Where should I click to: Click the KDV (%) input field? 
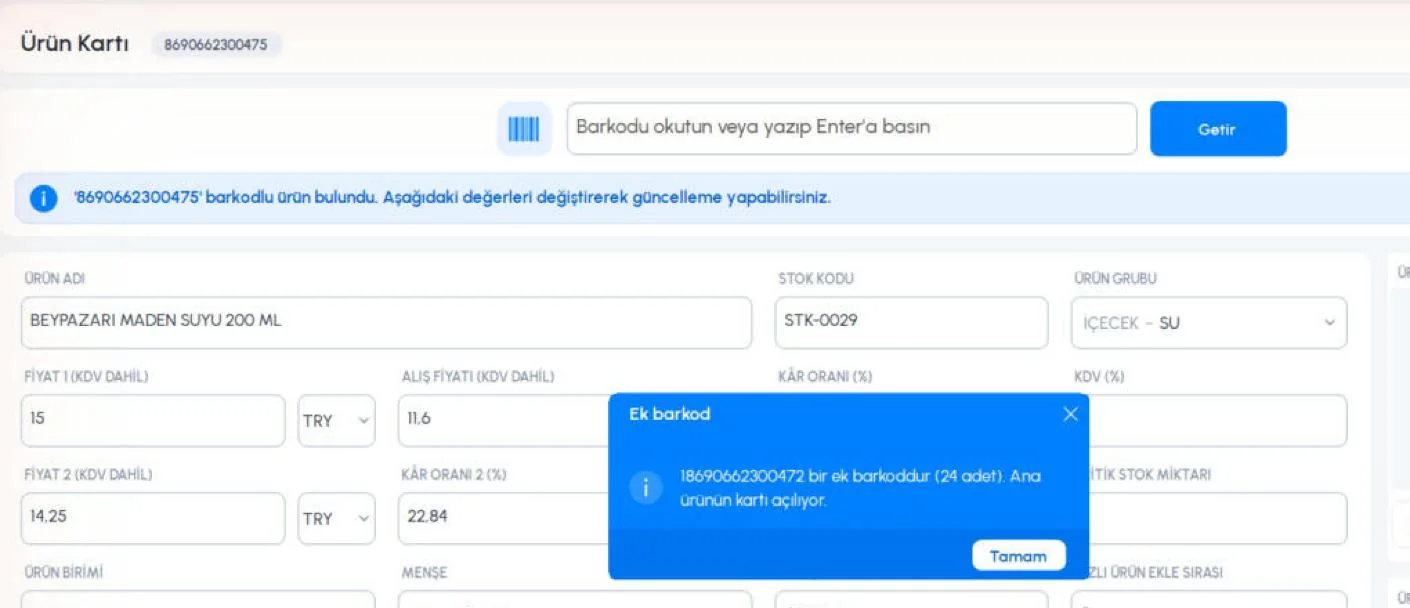(1218, 420)
